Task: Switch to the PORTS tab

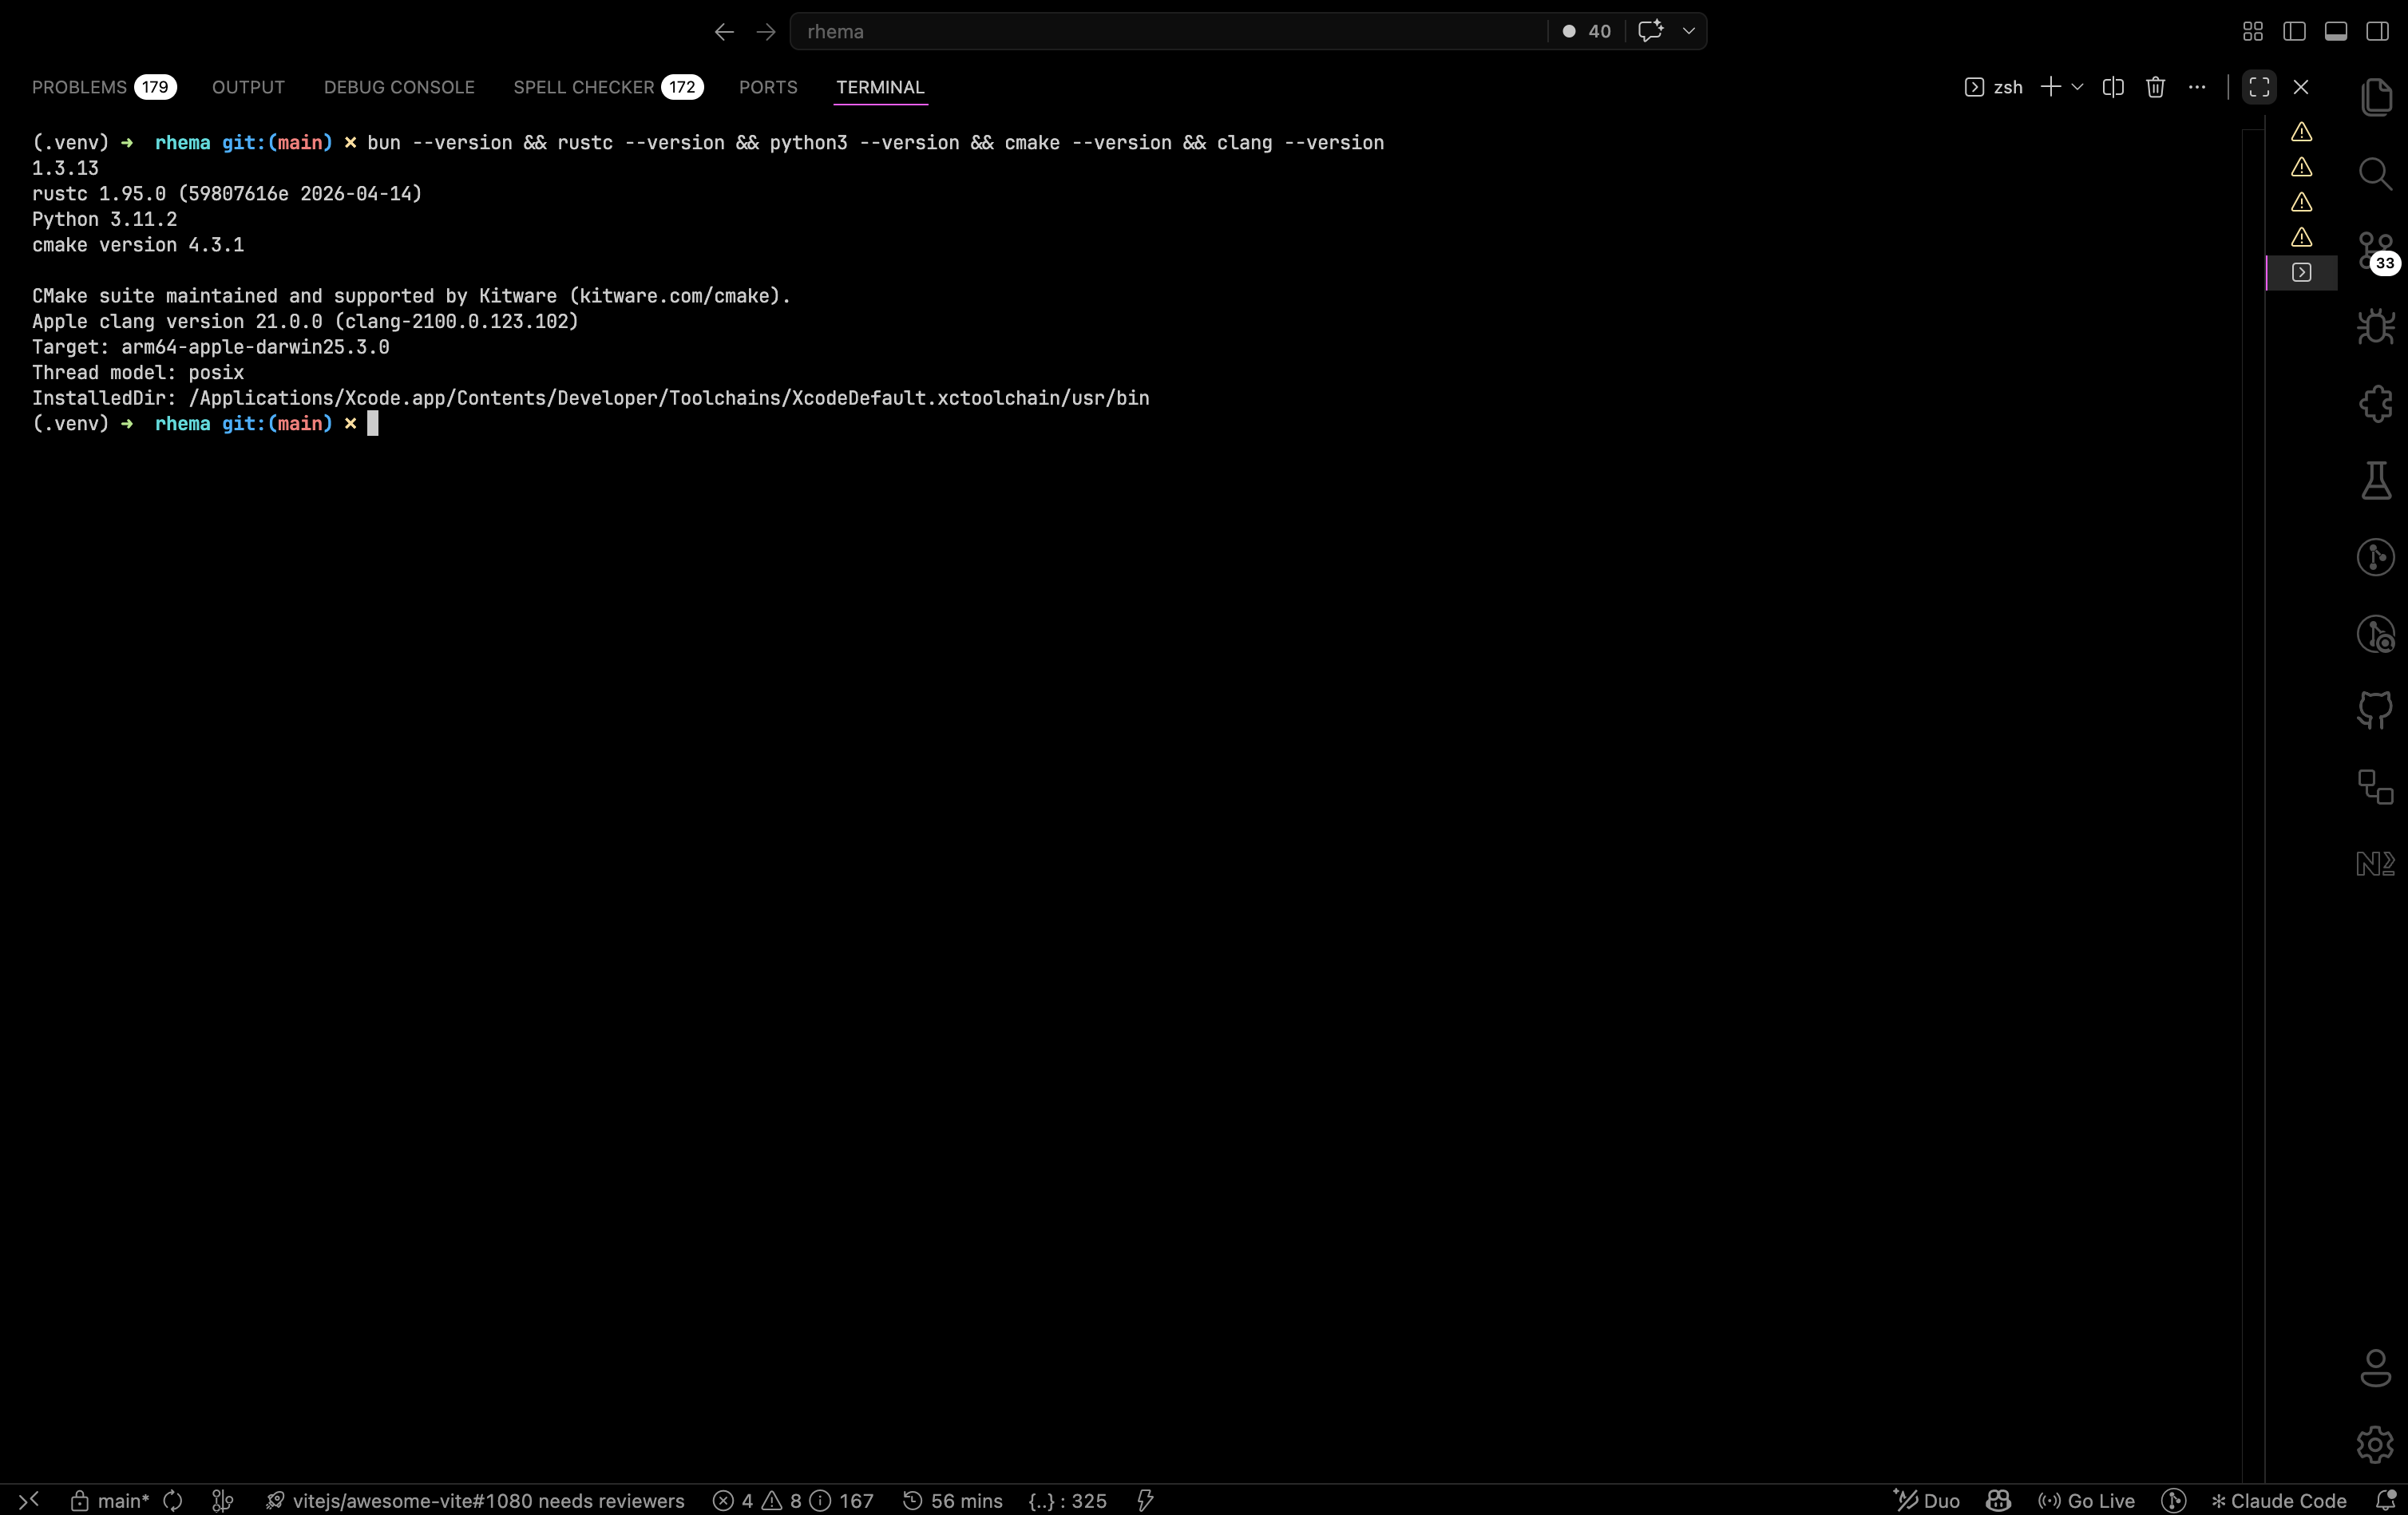Action: click(x=768, y=87)
